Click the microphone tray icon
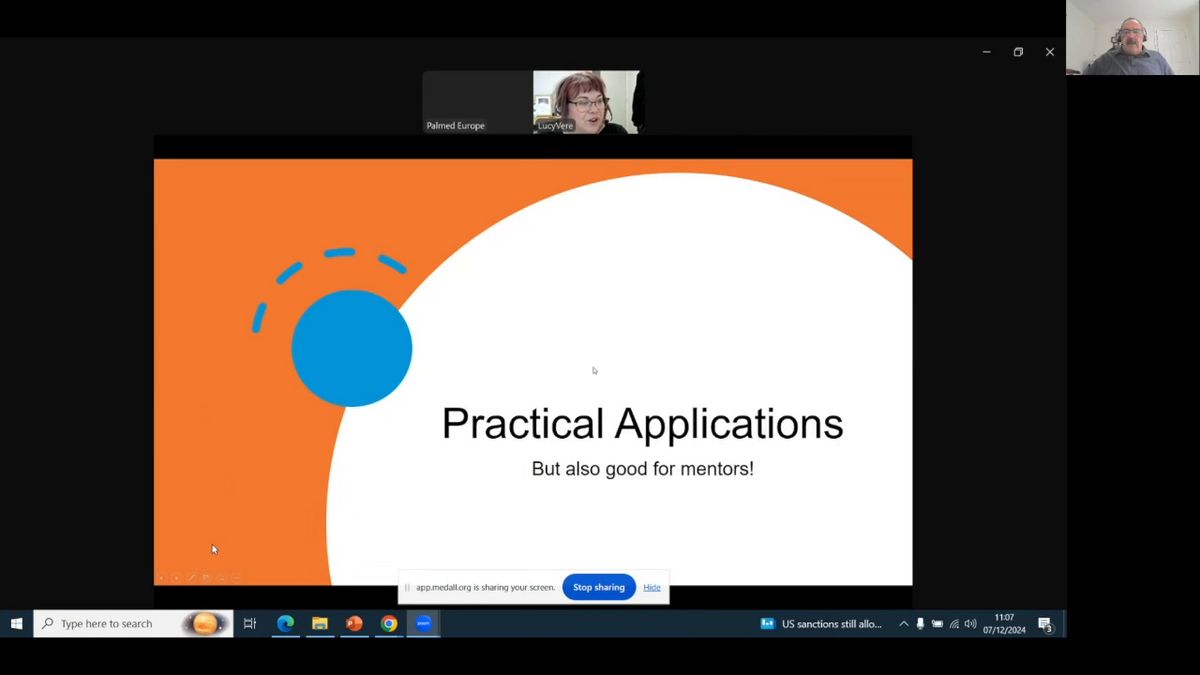The image size is (1200, 675). point(920,624)
